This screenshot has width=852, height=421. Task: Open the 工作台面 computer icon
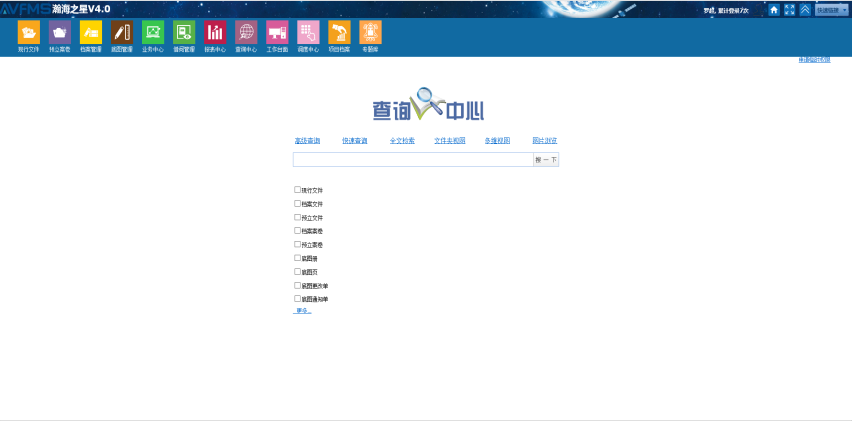(x=277, y=32)
